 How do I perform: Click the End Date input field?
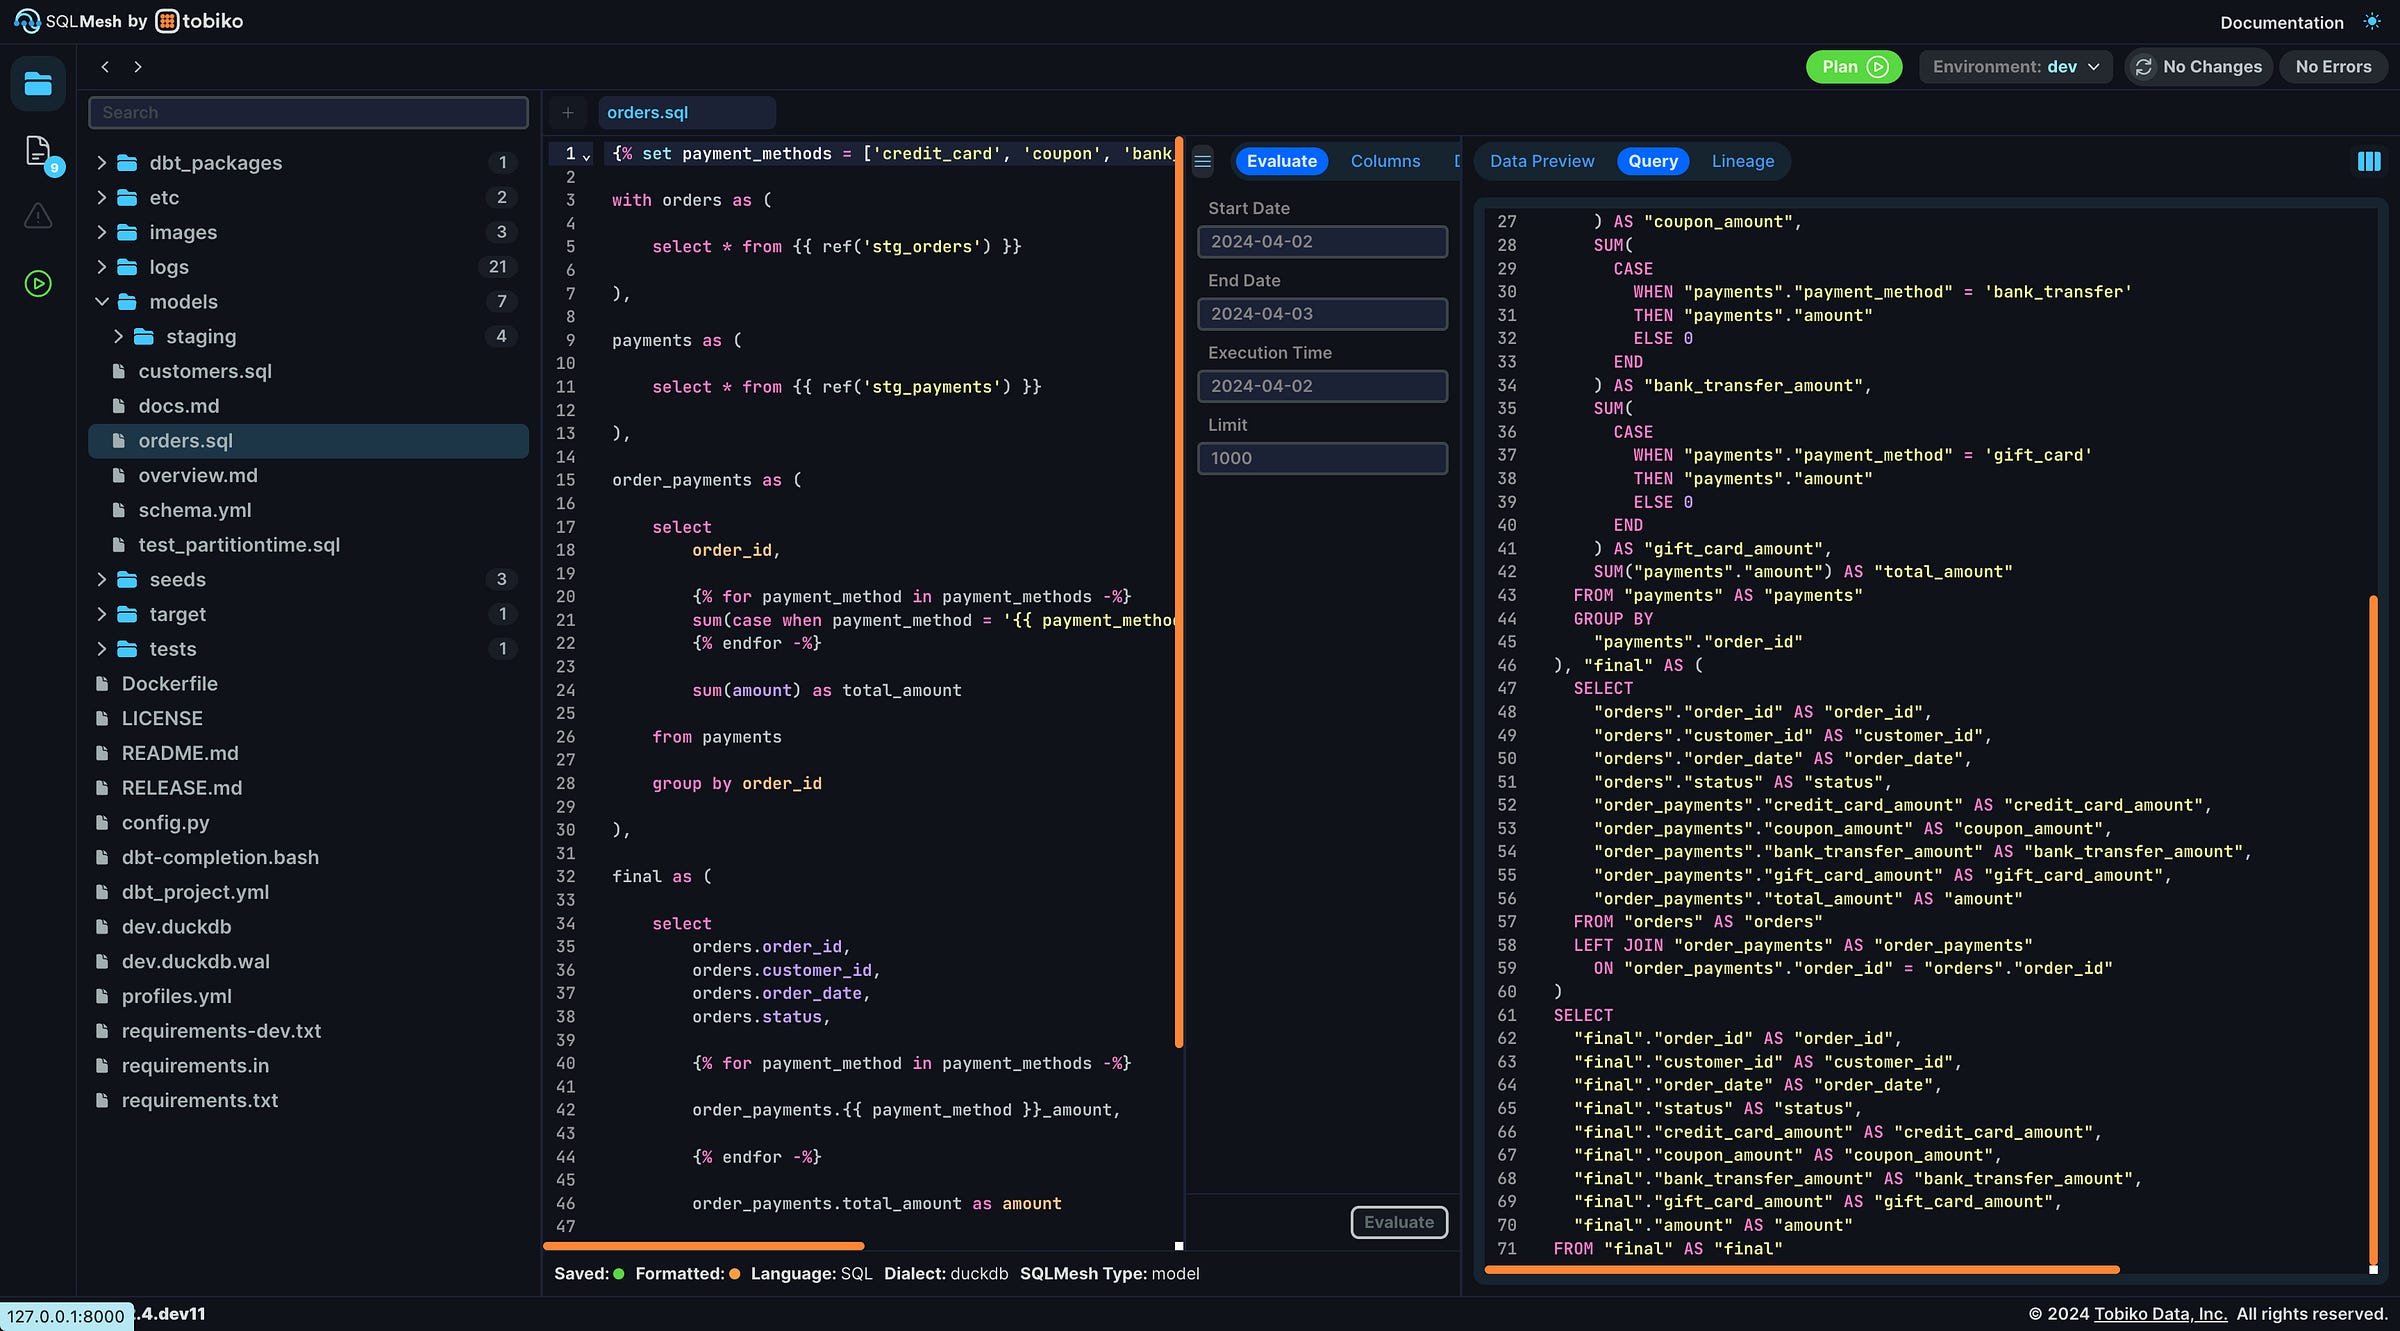[1322, 314]
